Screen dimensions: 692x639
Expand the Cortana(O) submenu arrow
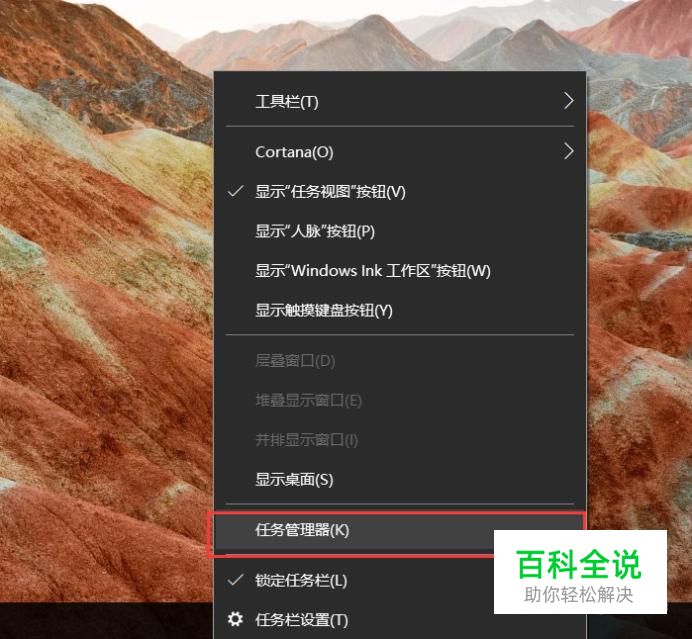pos(569,151)
